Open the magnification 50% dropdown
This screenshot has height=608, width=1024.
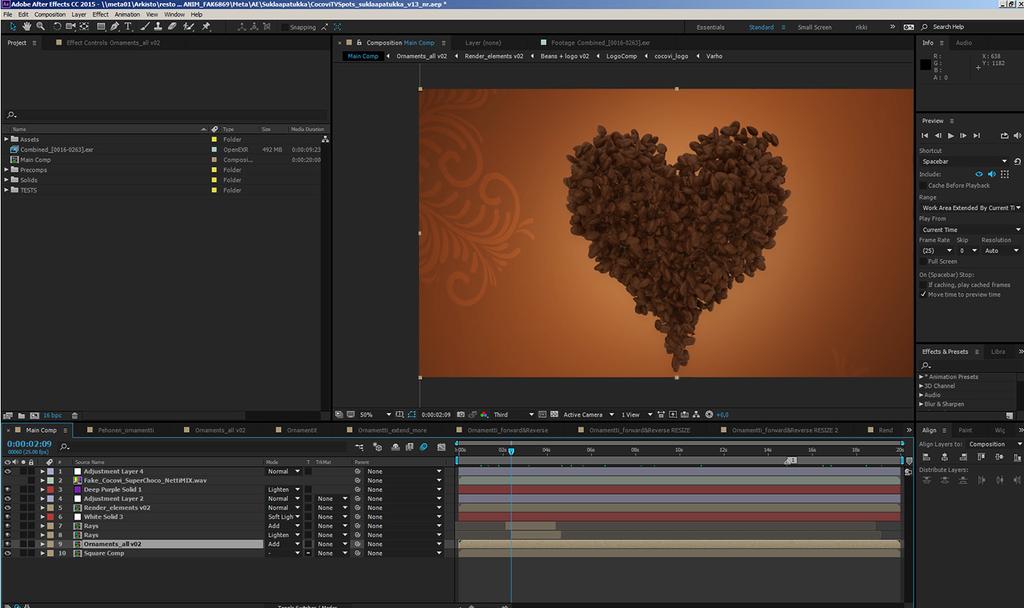pyautogui.click(x=376, y=415)
